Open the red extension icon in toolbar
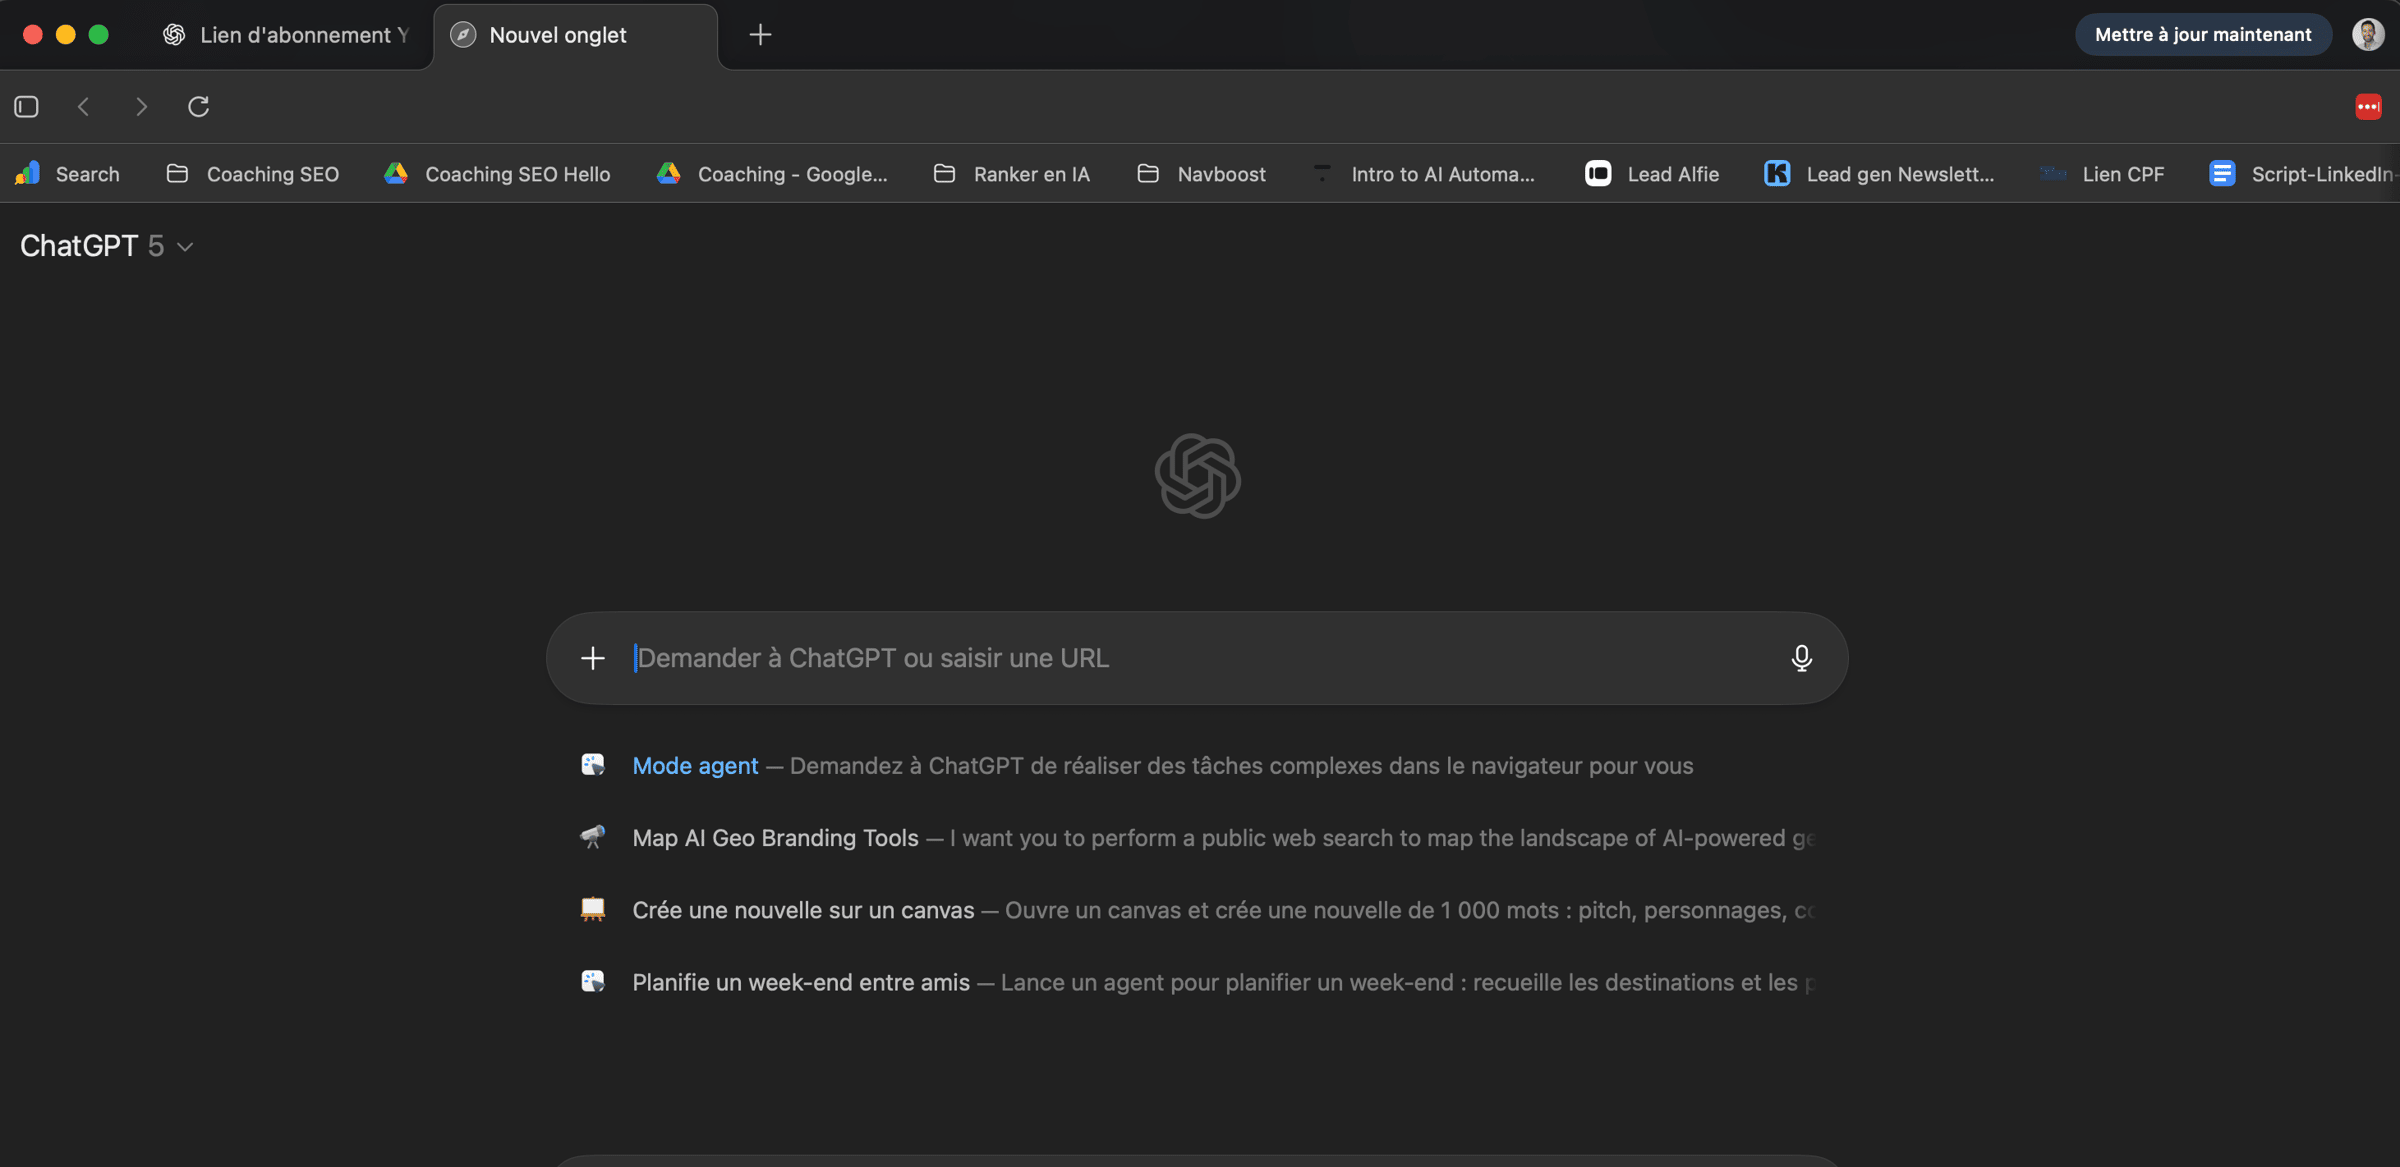This screenshot has width=2400, height=1167. (x=2368, y=106)
